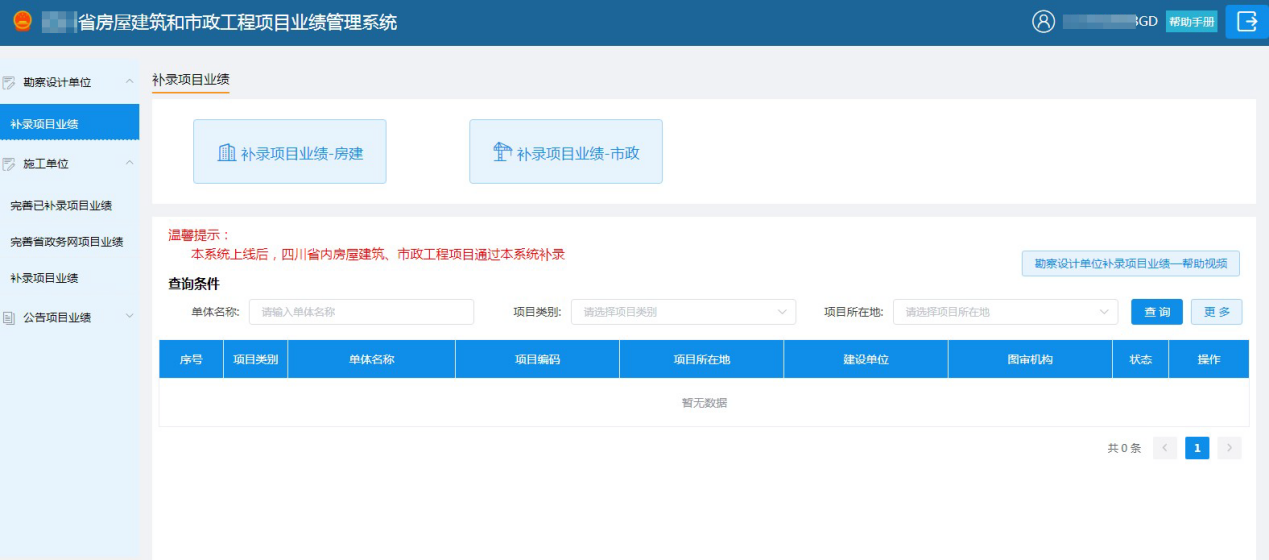The height and width of the screenshot is (560, 1269).
Task: Click the 公告项目业绩 sidebar list icon
Action: (10, 318)
